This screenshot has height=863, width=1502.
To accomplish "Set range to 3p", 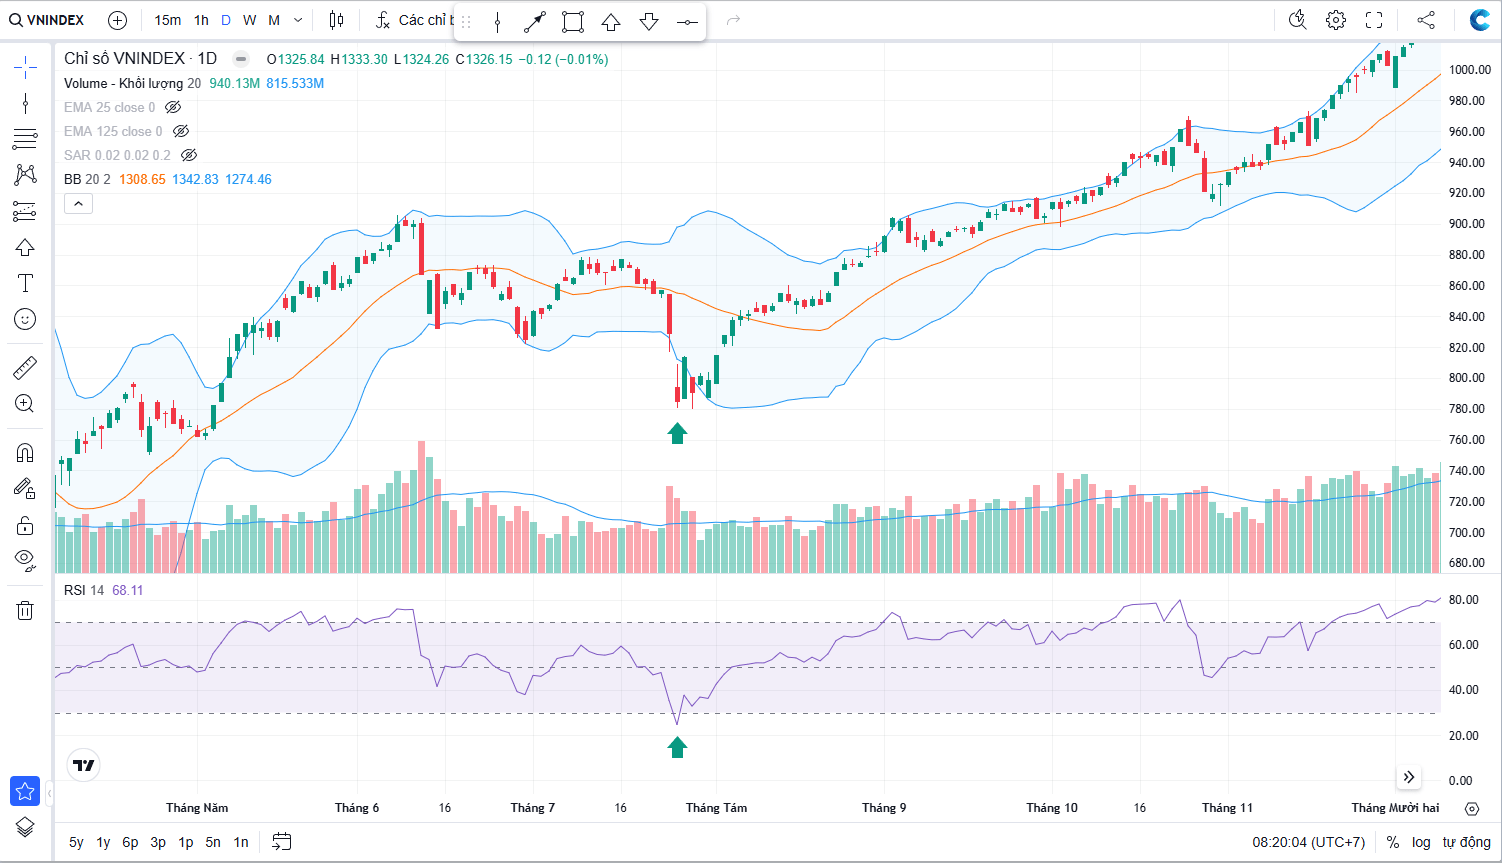I will [158, 842].
